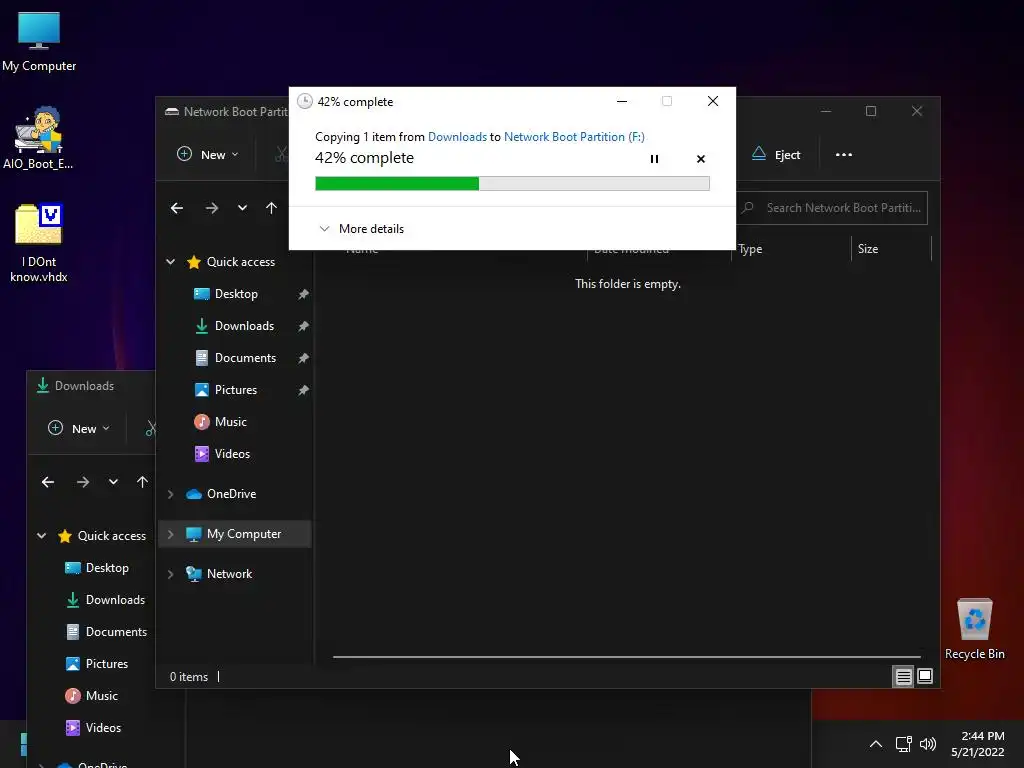Screen dimensions: 1024x768
Task: Click pin icon next to Downloads
Action: (x=303, y=326)
